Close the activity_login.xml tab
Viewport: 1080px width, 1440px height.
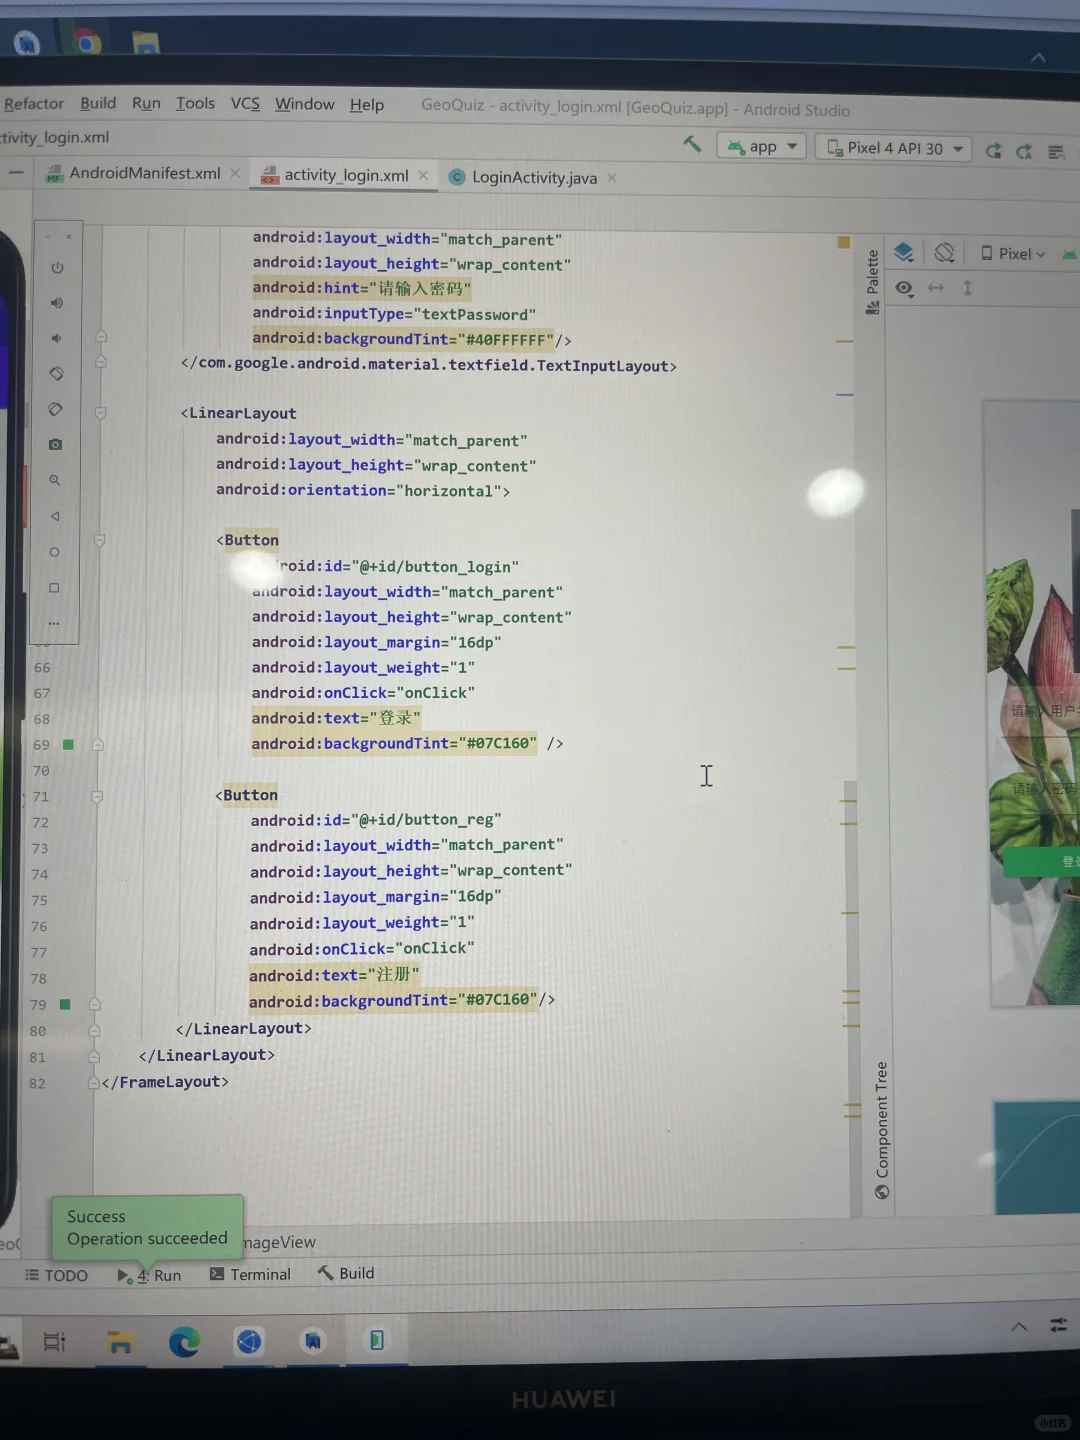pos(423,175)
